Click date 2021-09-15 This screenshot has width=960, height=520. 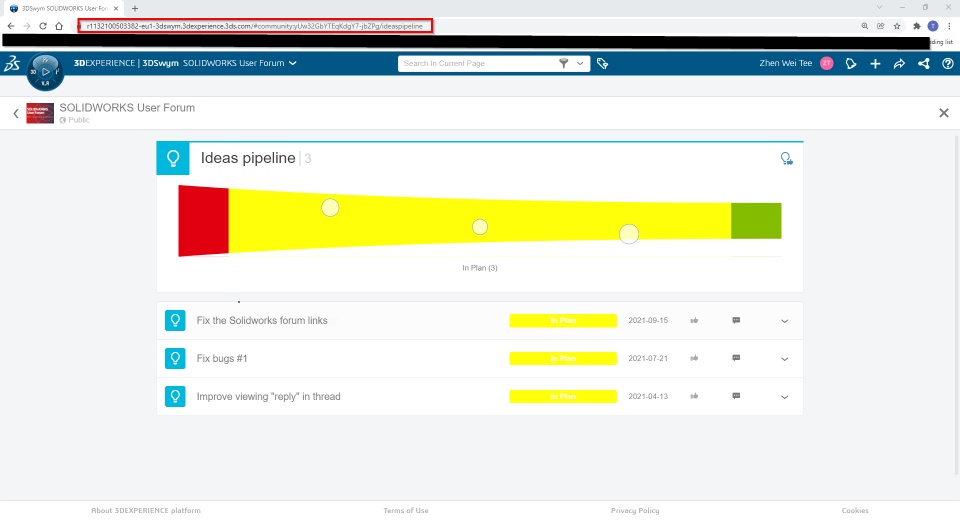[648, 320]
